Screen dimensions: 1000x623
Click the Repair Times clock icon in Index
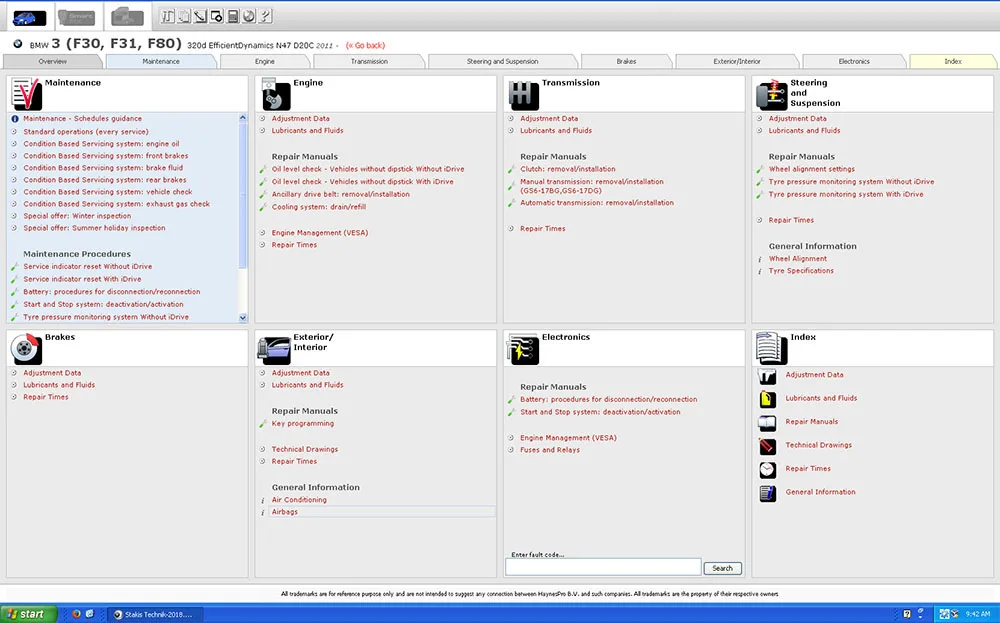(x=768, y=470)
